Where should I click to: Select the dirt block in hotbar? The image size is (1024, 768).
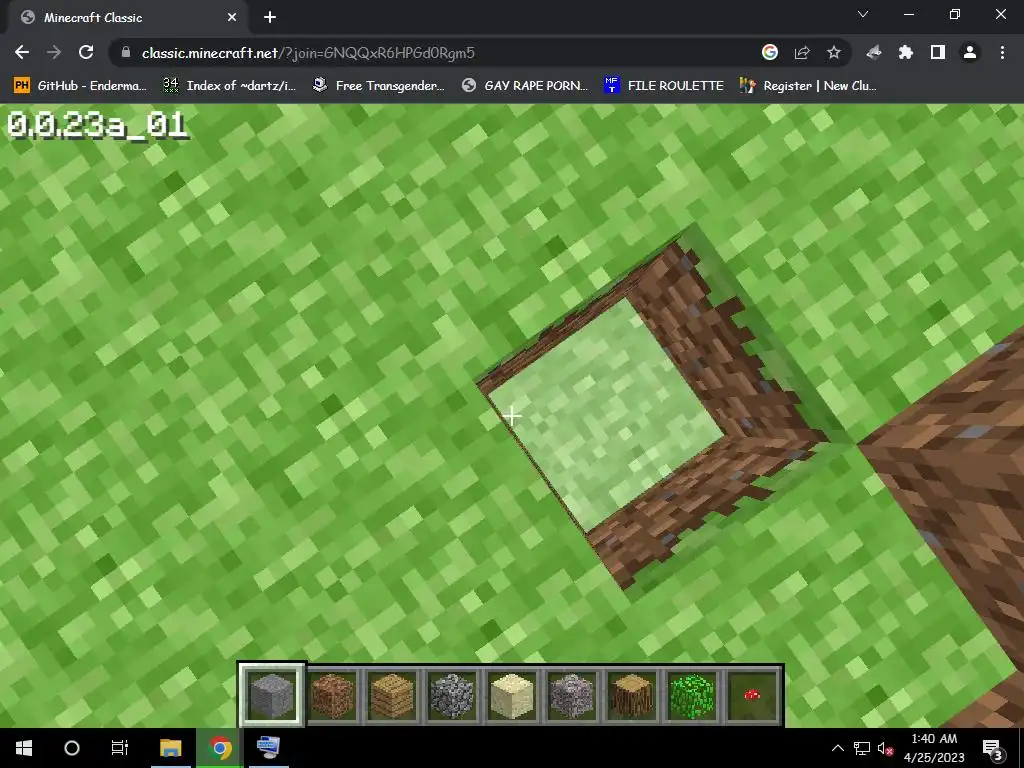(x=332, y=695)
